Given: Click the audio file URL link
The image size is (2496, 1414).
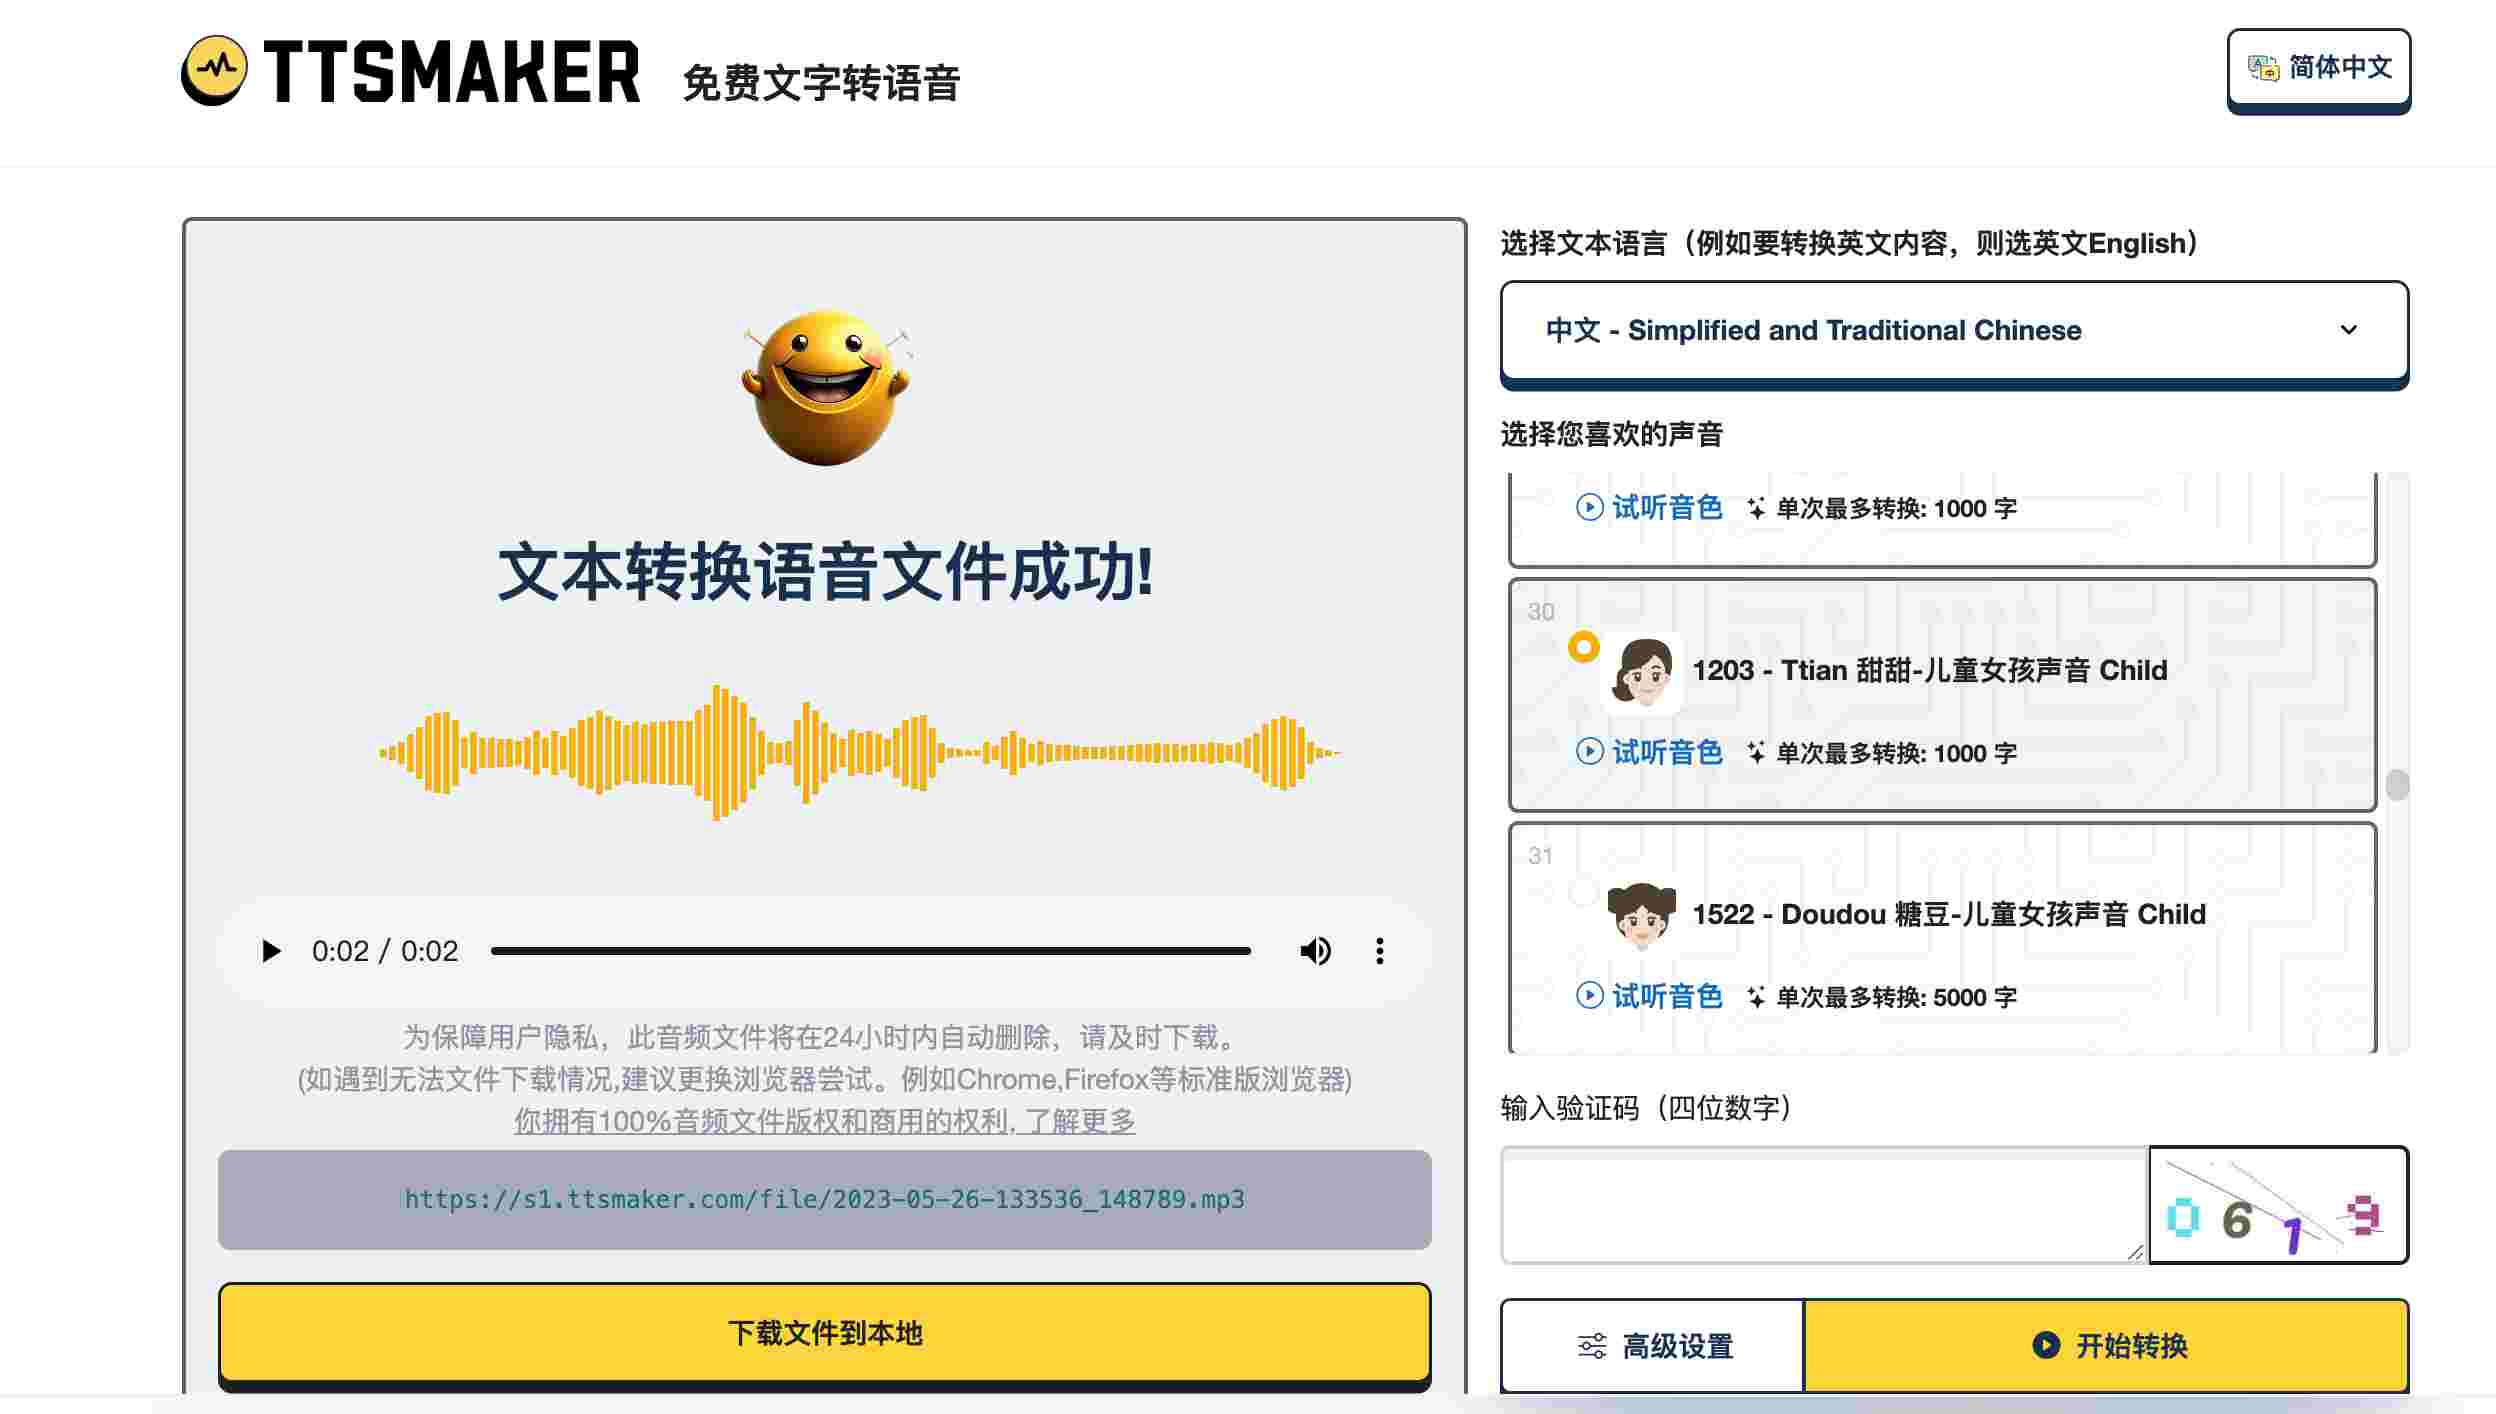Looking at the screenshot, I should coord(823,1198).
